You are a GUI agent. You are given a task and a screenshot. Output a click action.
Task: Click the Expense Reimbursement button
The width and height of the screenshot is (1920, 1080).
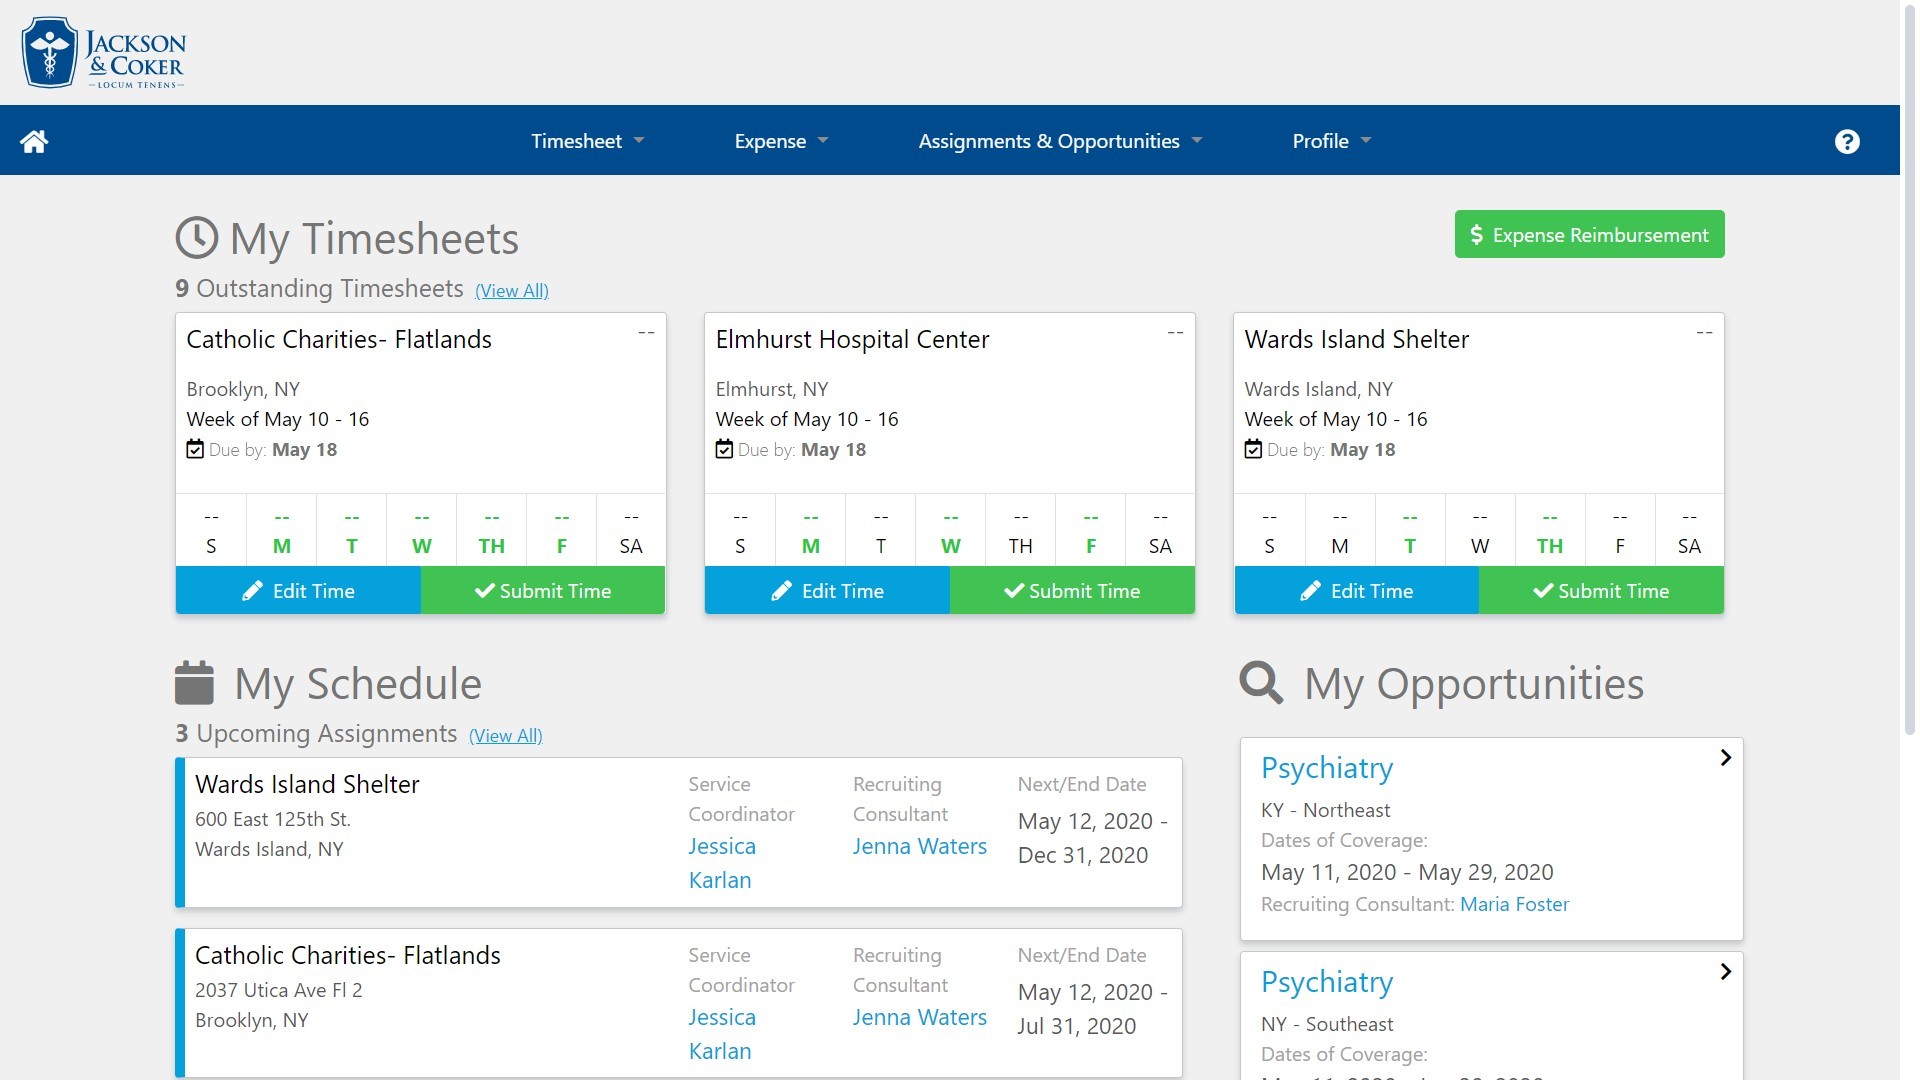point(1589,234)
